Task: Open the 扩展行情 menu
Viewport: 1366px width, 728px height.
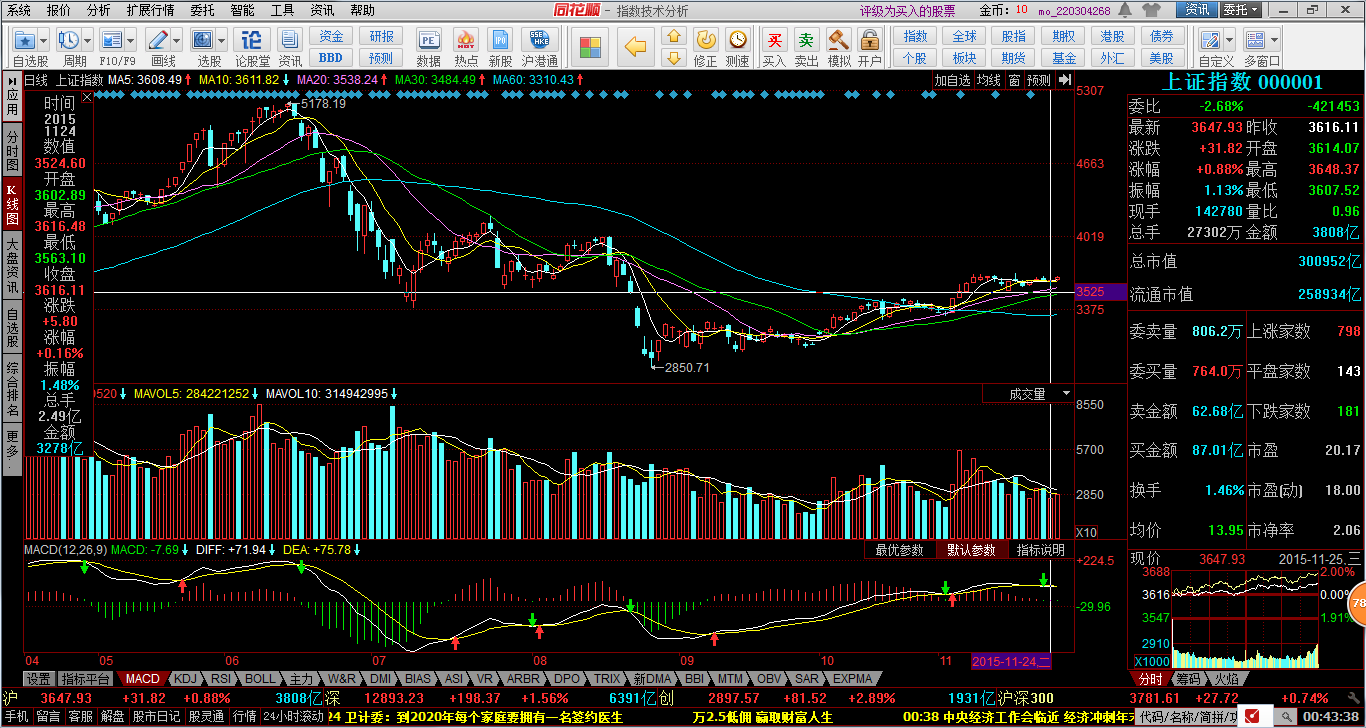Action: (150, 10)
